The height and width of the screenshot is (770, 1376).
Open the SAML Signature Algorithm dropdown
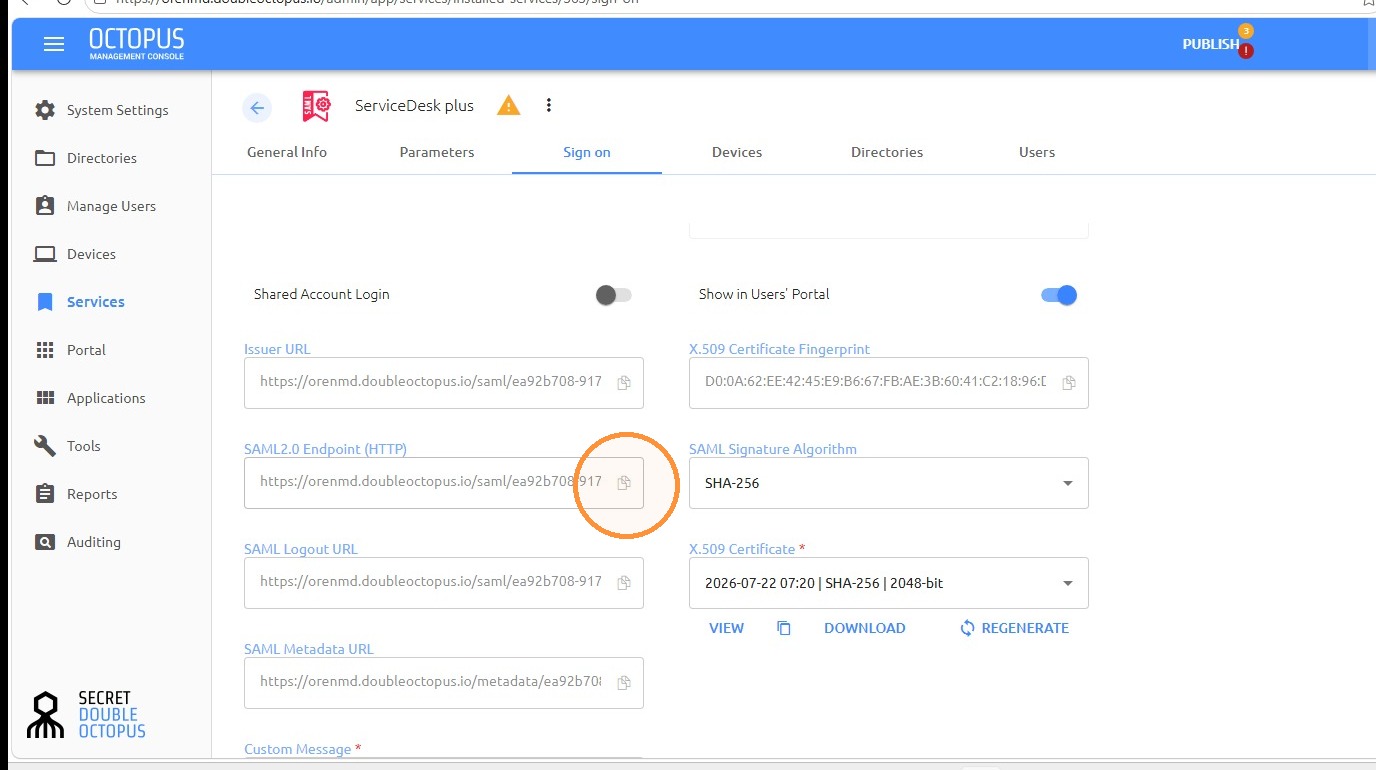[889, 483]
